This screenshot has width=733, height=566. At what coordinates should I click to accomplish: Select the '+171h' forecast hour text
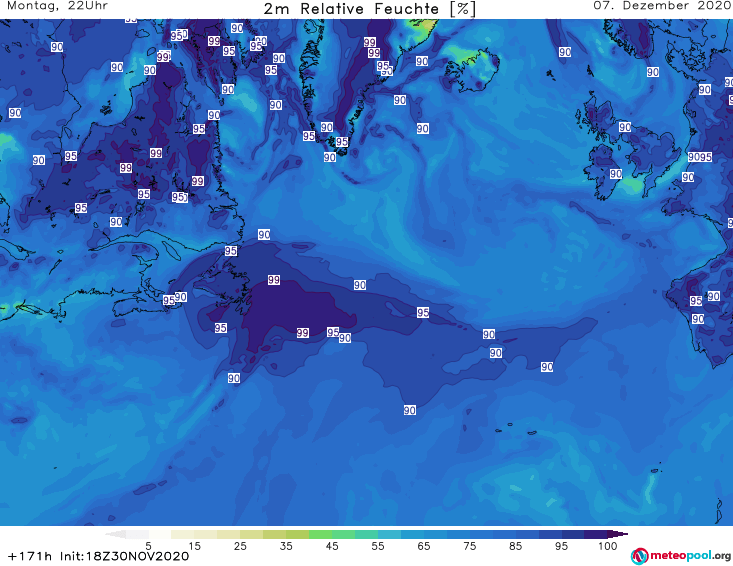[30, 556]
